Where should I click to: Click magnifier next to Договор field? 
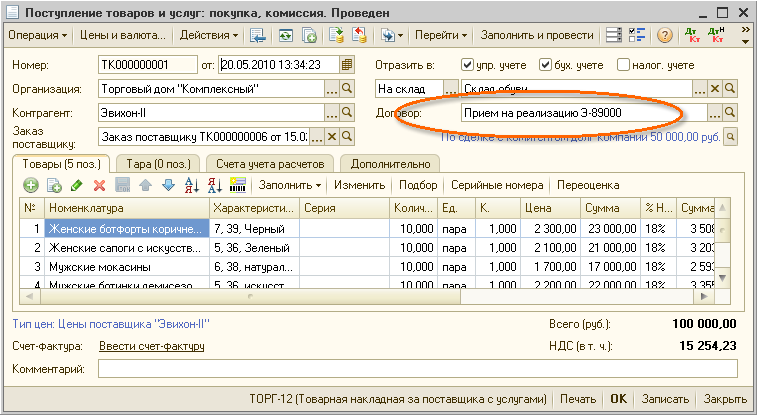pyautogui.click(x=730, y=113)
